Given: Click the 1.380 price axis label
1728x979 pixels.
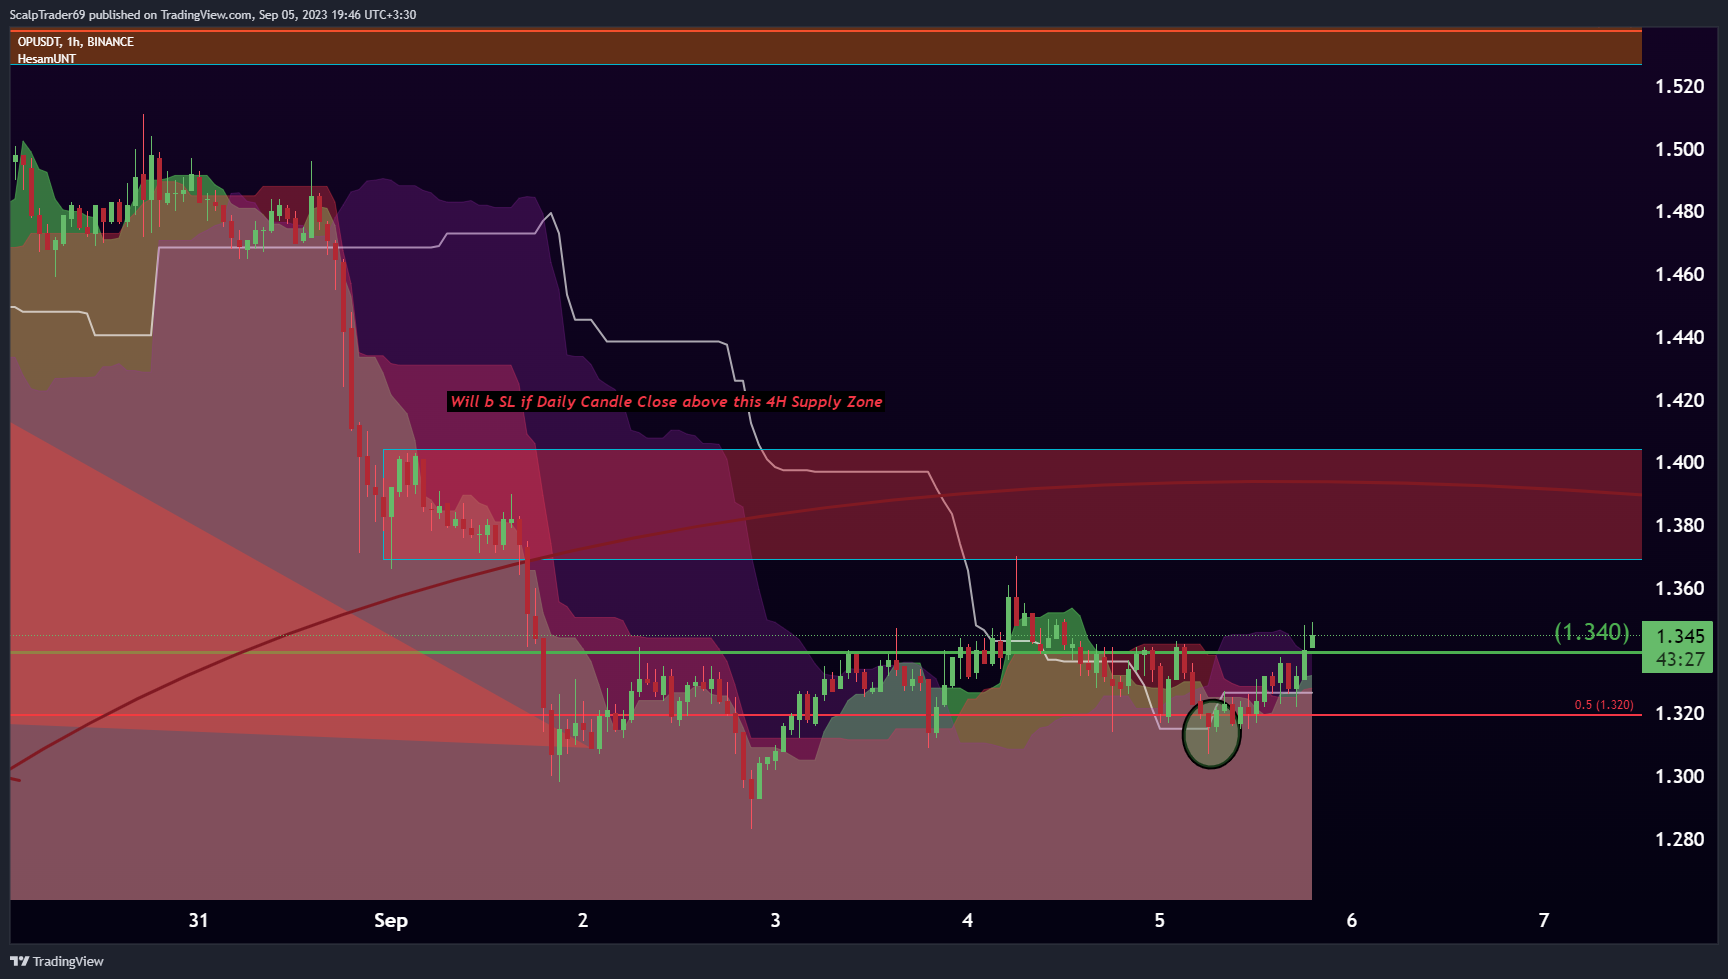Looking at the screenshot, I should click(x=1680, y=526).
